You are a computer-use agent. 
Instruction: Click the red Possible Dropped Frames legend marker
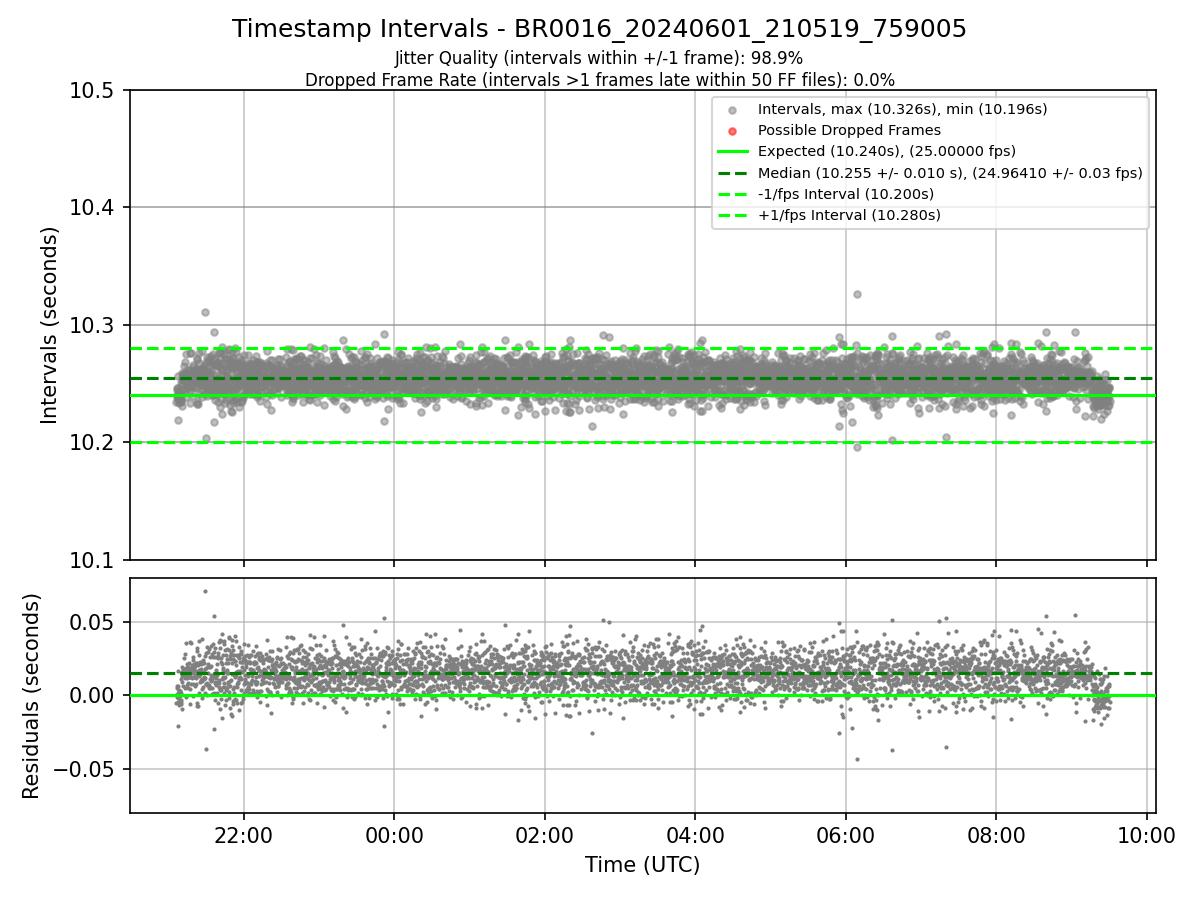click(733, 131)
